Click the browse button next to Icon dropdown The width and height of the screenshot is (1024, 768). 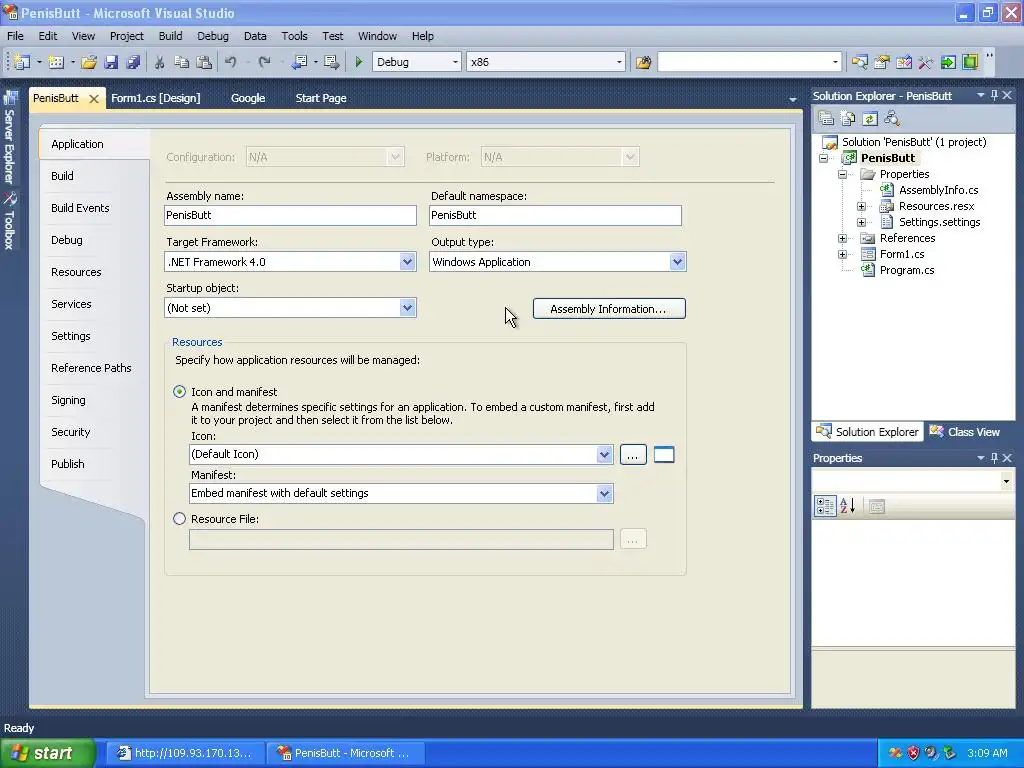[x=633, y=455]
